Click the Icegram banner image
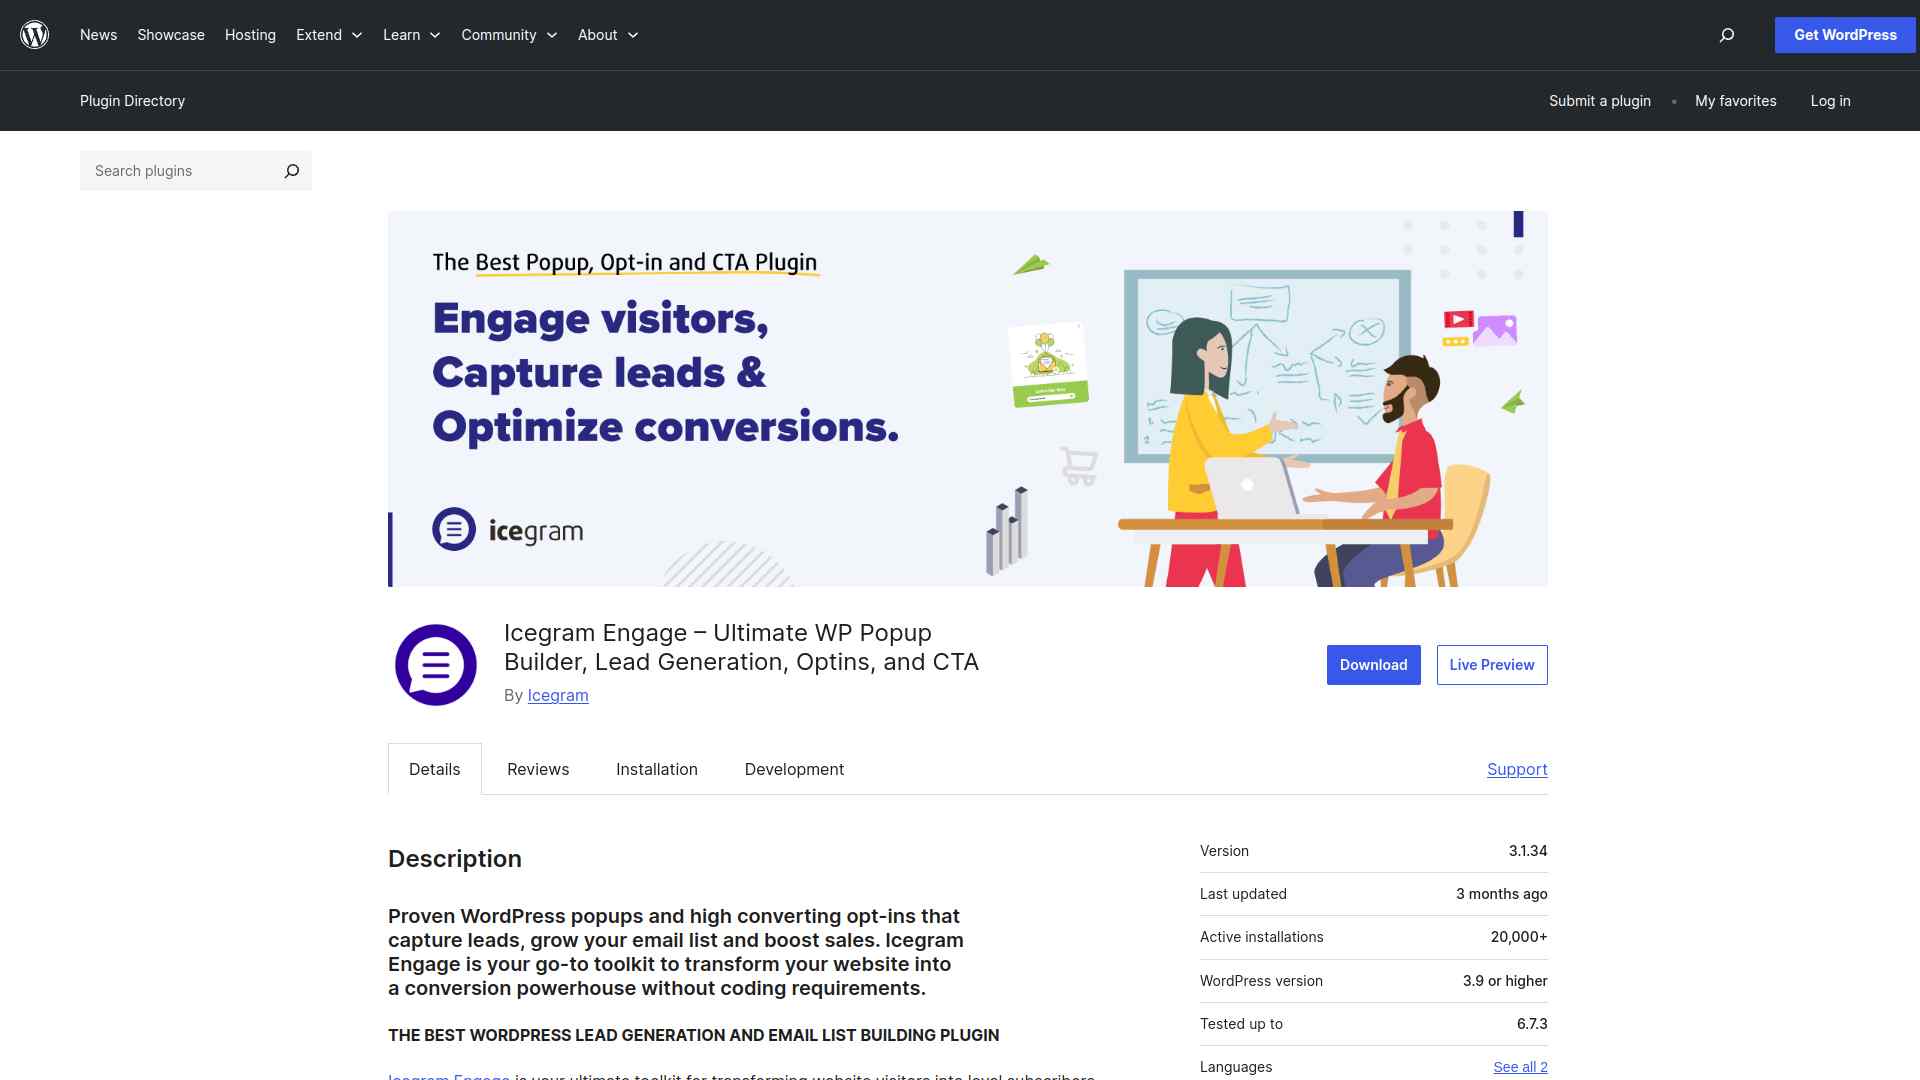This screenshot has height=1080, width=1920. click(967, 398)
